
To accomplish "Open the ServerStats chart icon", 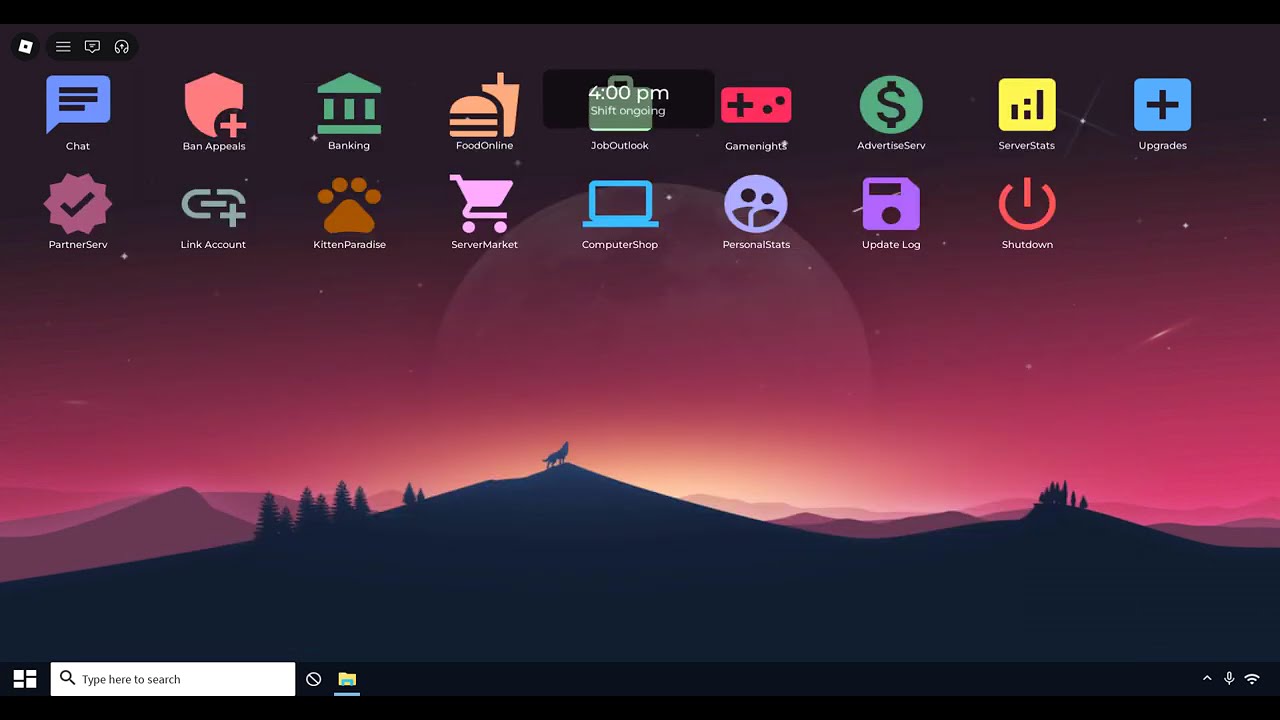I will [1027, 105].
